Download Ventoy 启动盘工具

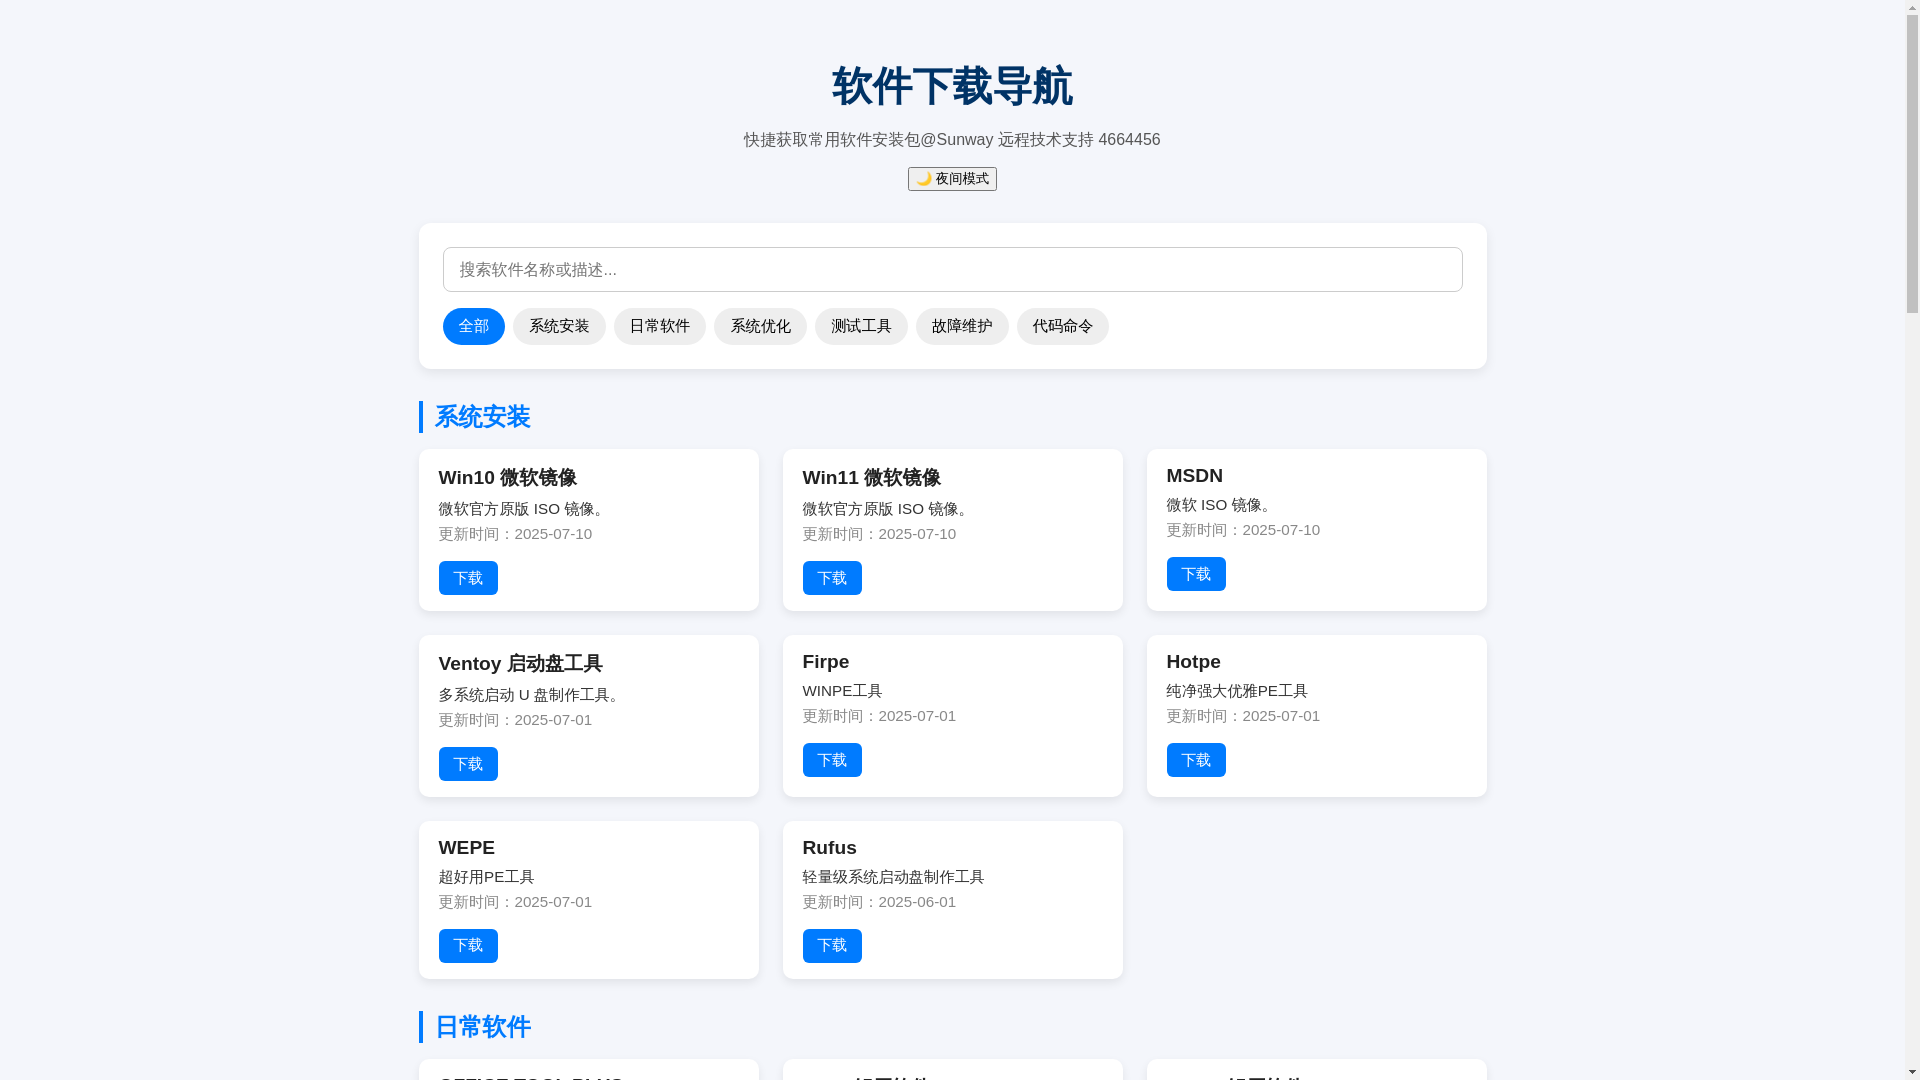click(468, 764)
